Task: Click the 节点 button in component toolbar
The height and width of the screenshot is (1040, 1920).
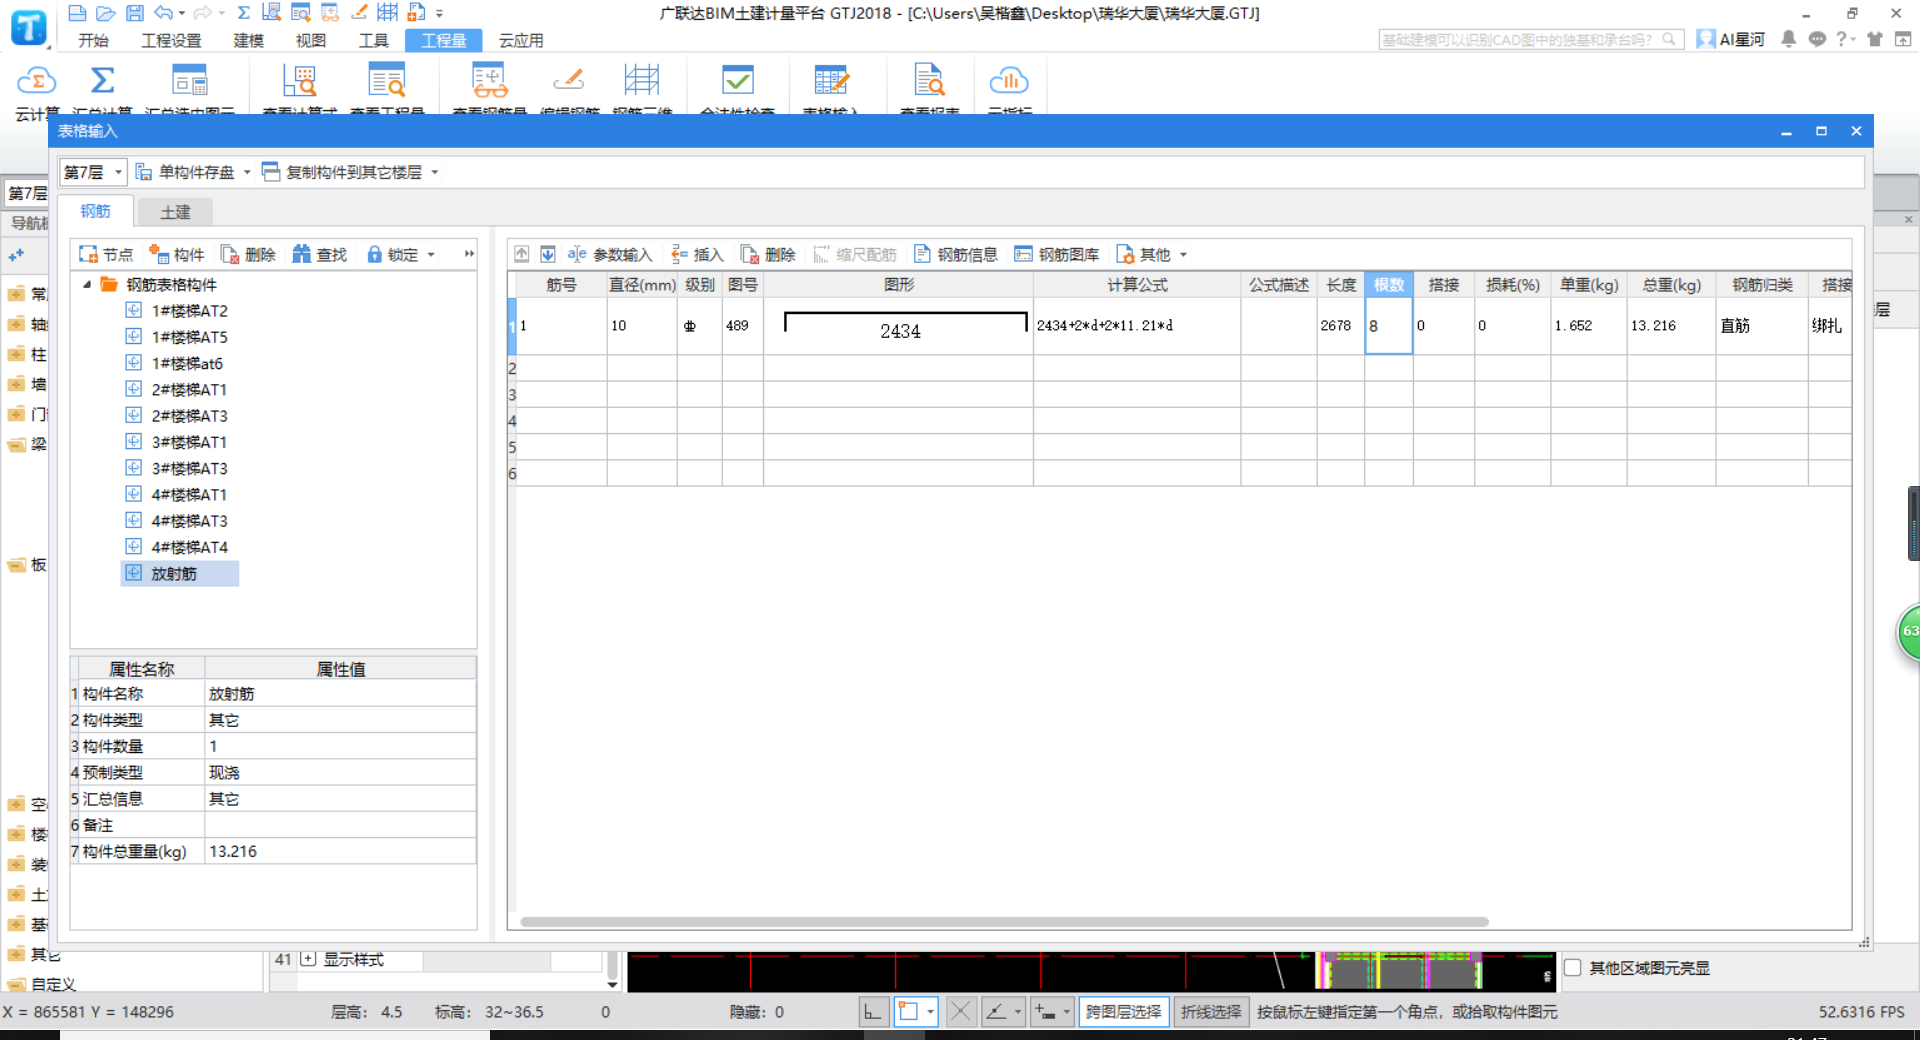Action: tap(106, 255)
